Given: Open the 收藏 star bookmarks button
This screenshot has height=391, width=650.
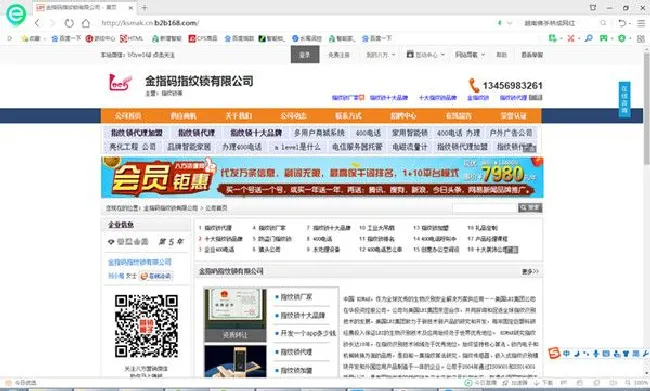Looking at the screenshot, I should [x=32, y=39].
